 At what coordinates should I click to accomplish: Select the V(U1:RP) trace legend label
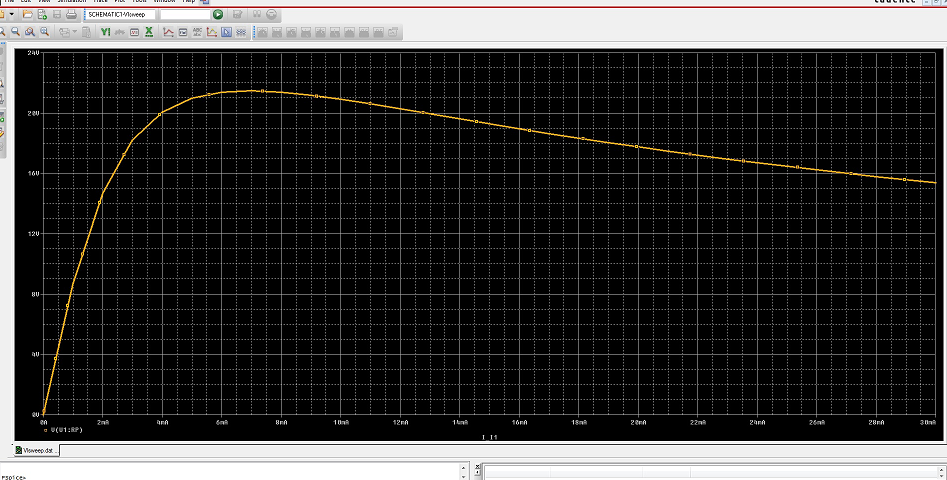click(x=66, y=430)
